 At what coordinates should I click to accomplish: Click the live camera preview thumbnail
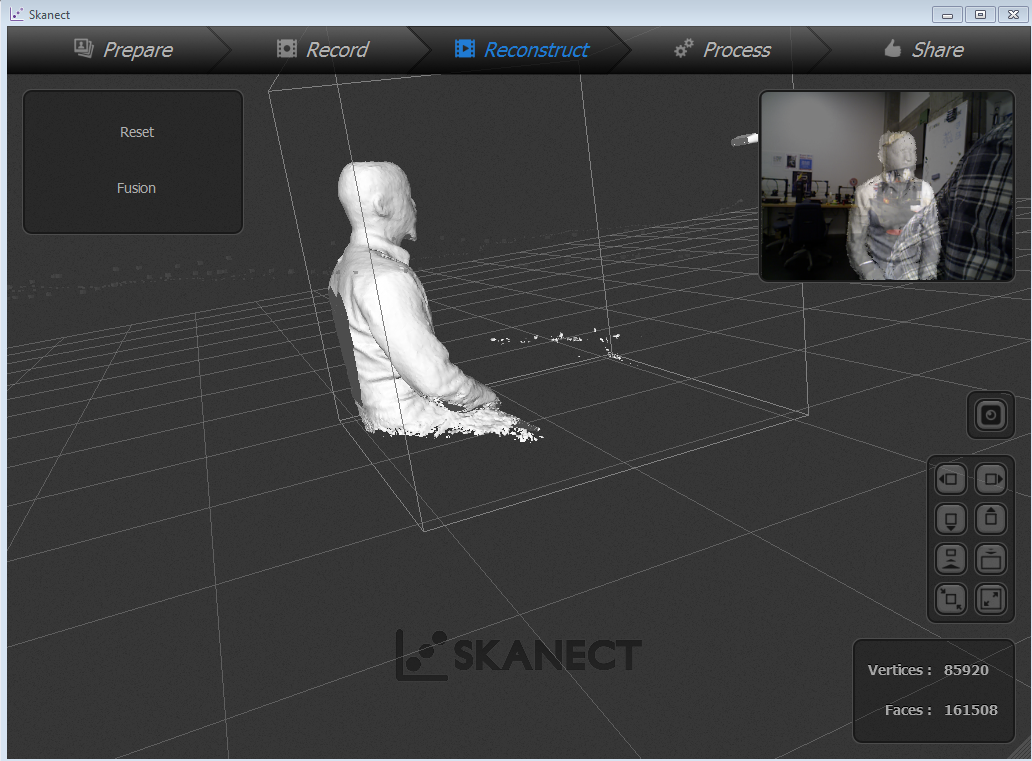click(887, 186)
